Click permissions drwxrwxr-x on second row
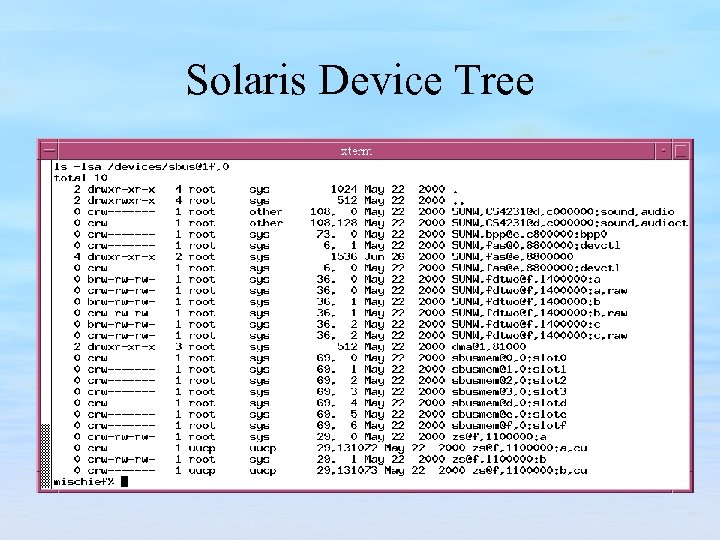Screen dimensions: 720x540 coord(121,200)
